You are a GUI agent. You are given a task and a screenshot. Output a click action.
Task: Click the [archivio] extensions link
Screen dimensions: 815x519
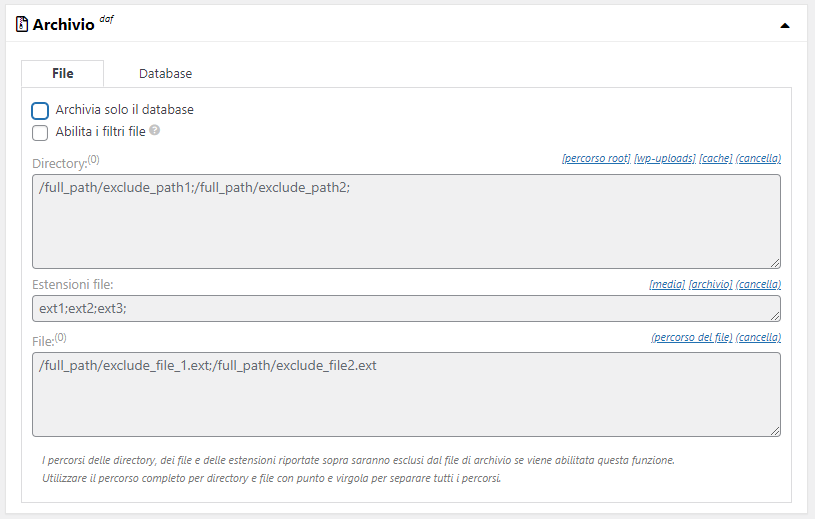point(710,285)
